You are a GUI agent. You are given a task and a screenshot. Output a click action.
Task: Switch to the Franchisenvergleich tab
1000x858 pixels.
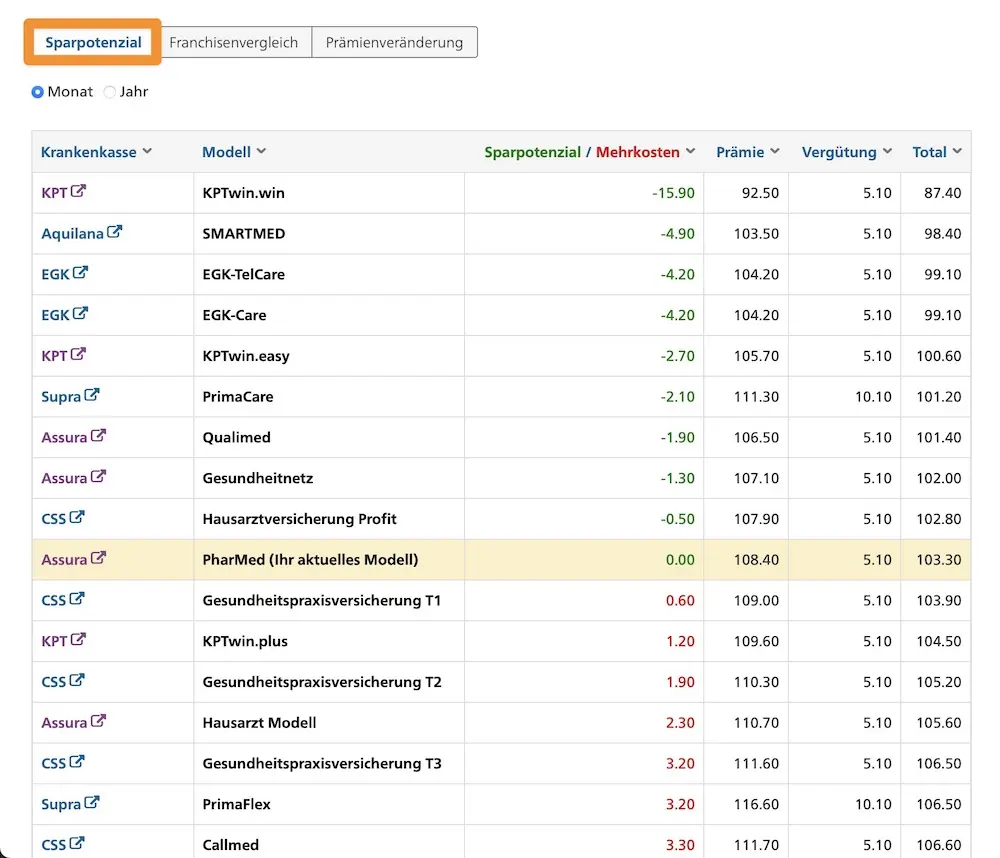[x=233, y=42]
